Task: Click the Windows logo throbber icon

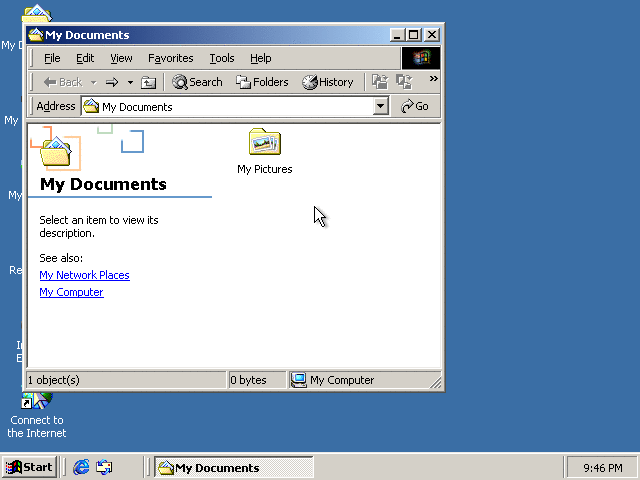Action: tap(421, 58)
